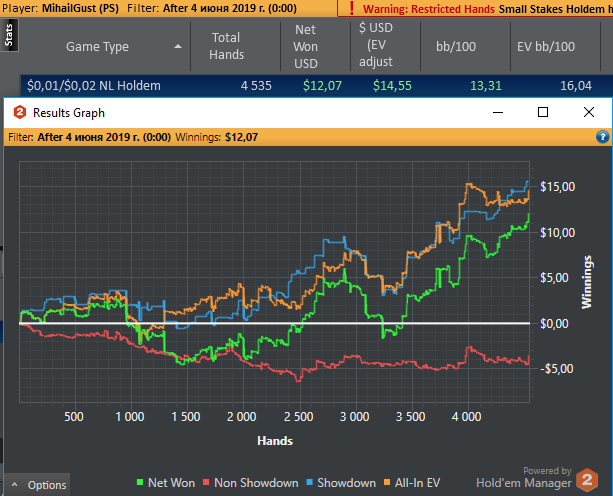Toggle the Showdown legend entry
Image resolution: width=613 pixels, height=496 pixels.
pos(344,483)
